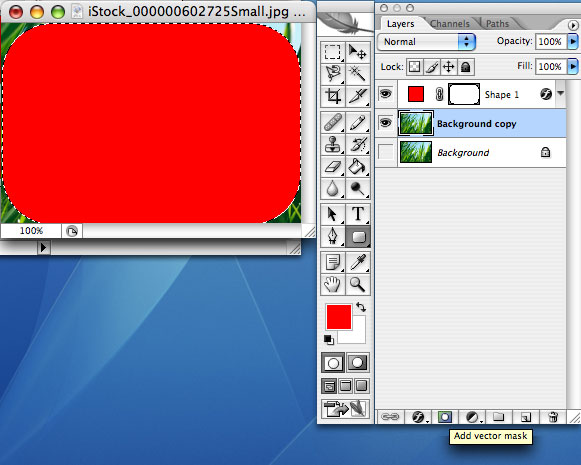Open the adjustment layer menu button

pyautogui.click(x=473, y=417)
